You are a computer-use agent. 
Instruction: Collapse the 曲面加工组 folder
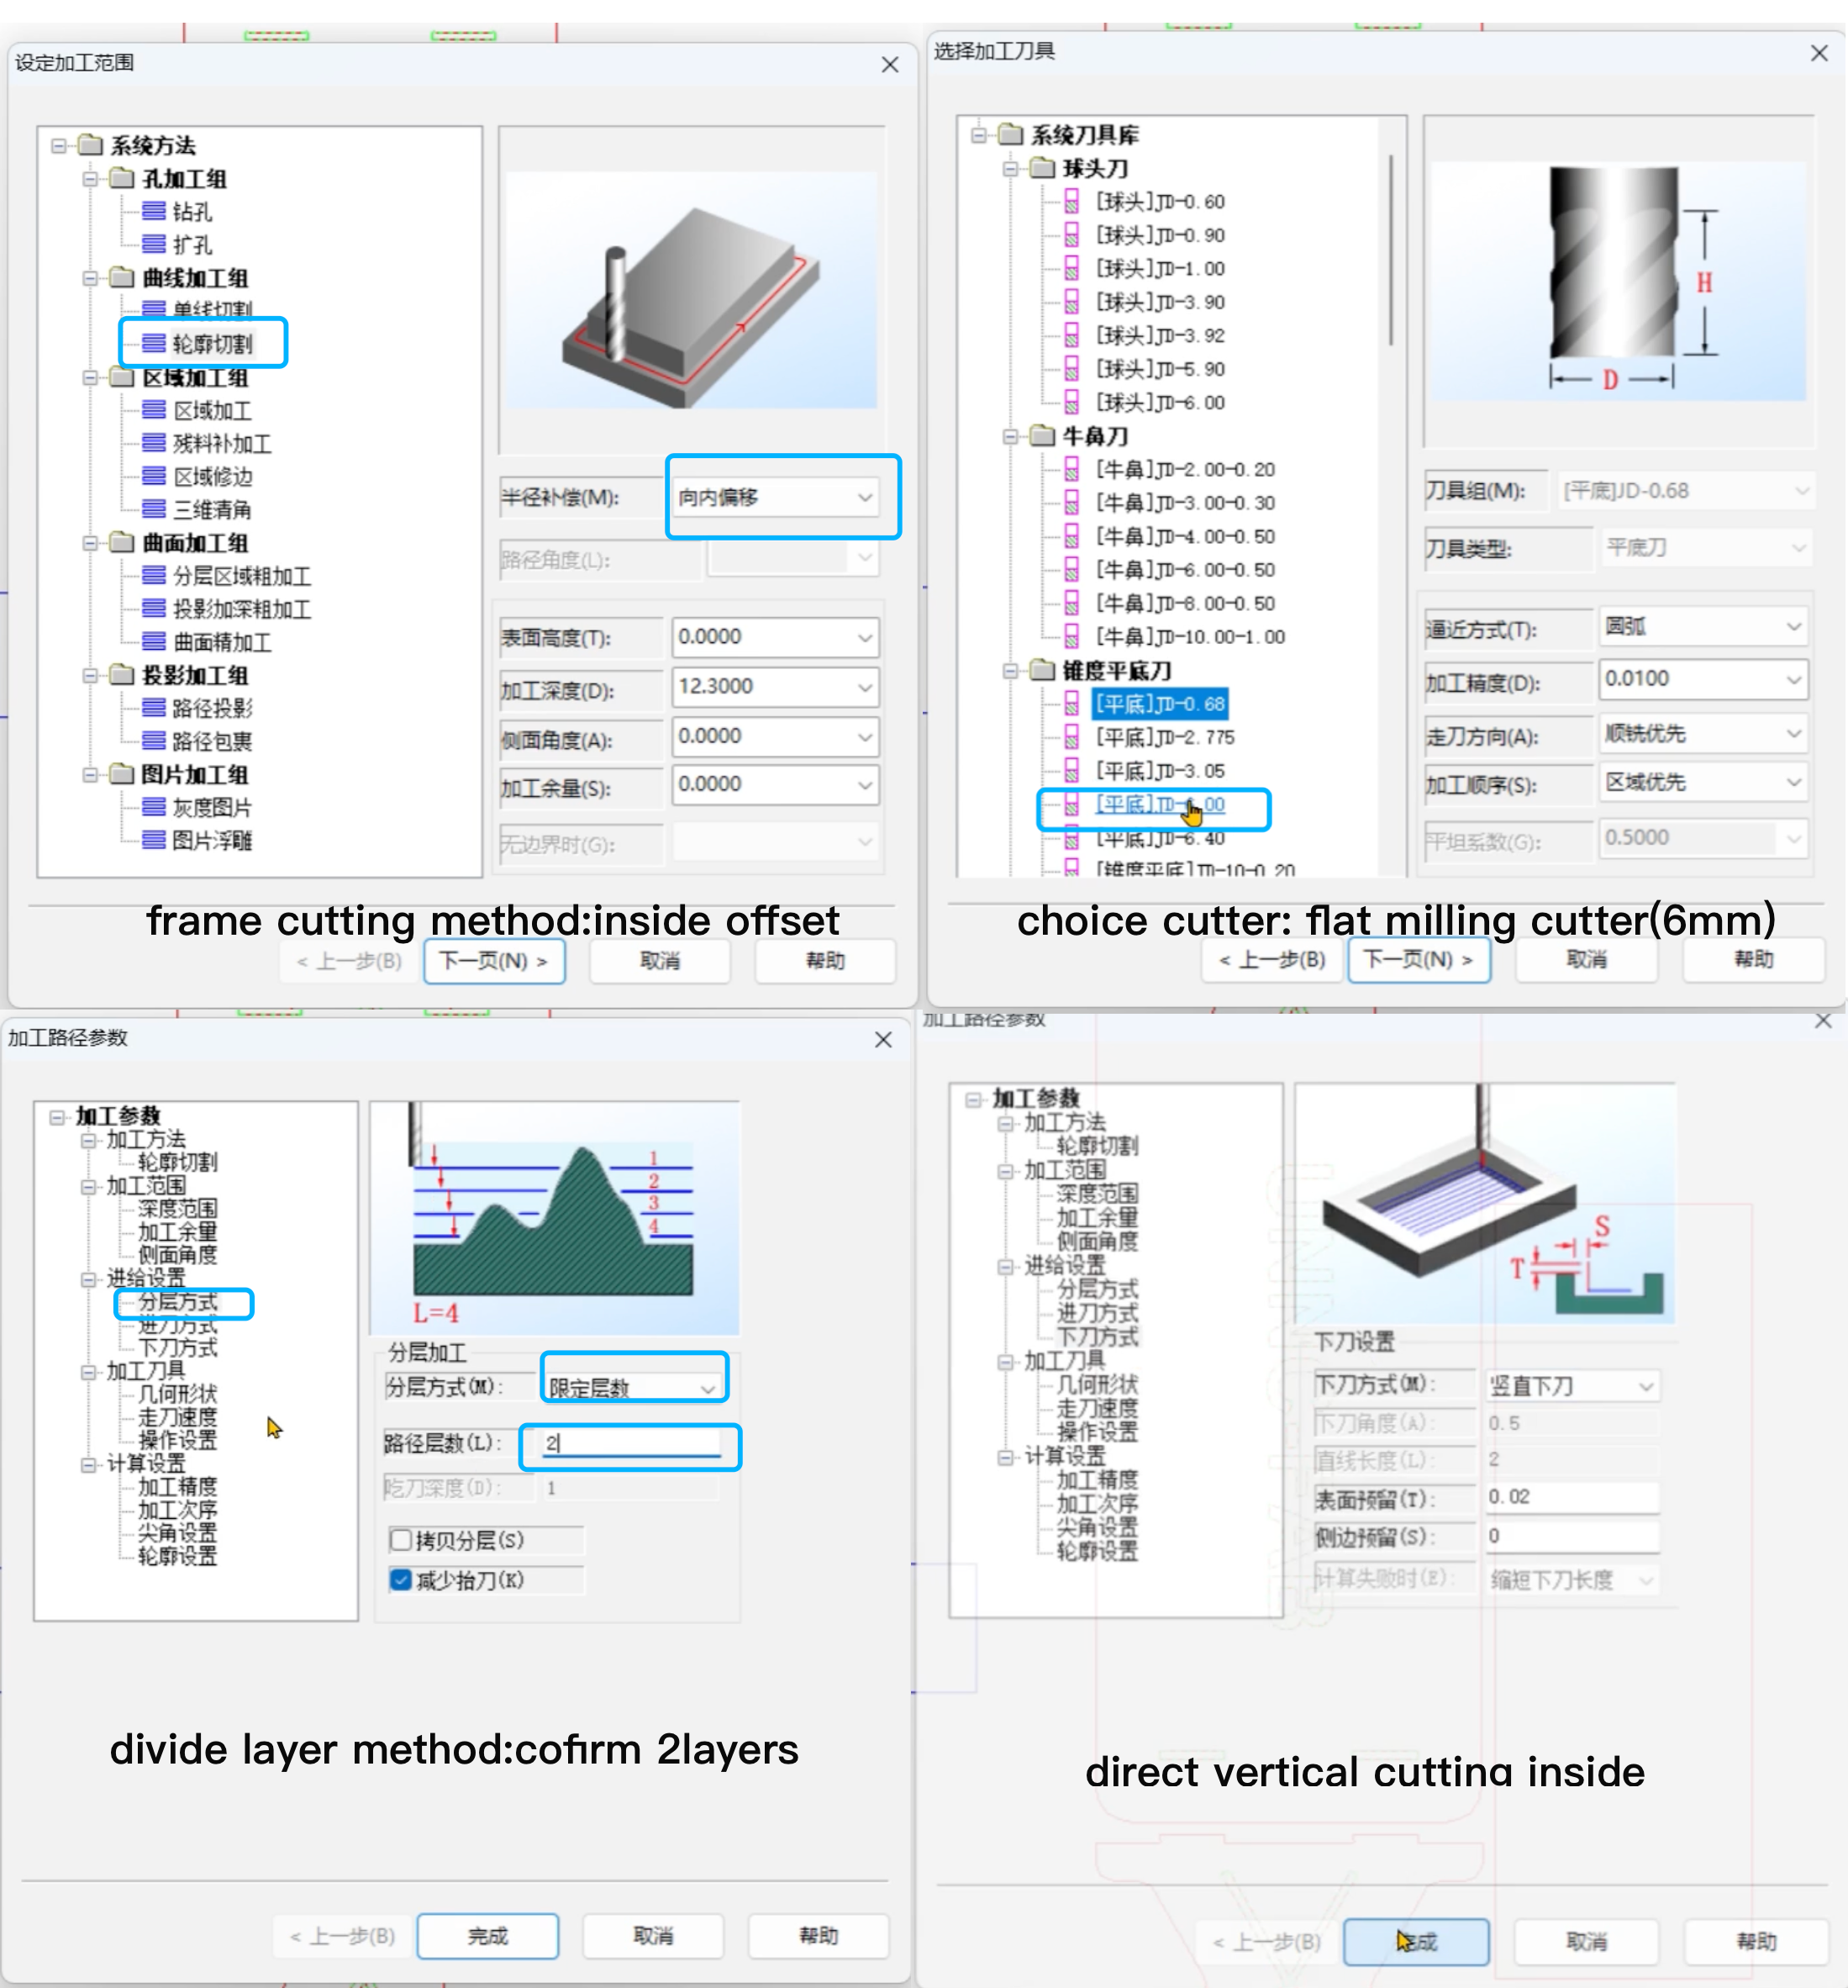90,543
